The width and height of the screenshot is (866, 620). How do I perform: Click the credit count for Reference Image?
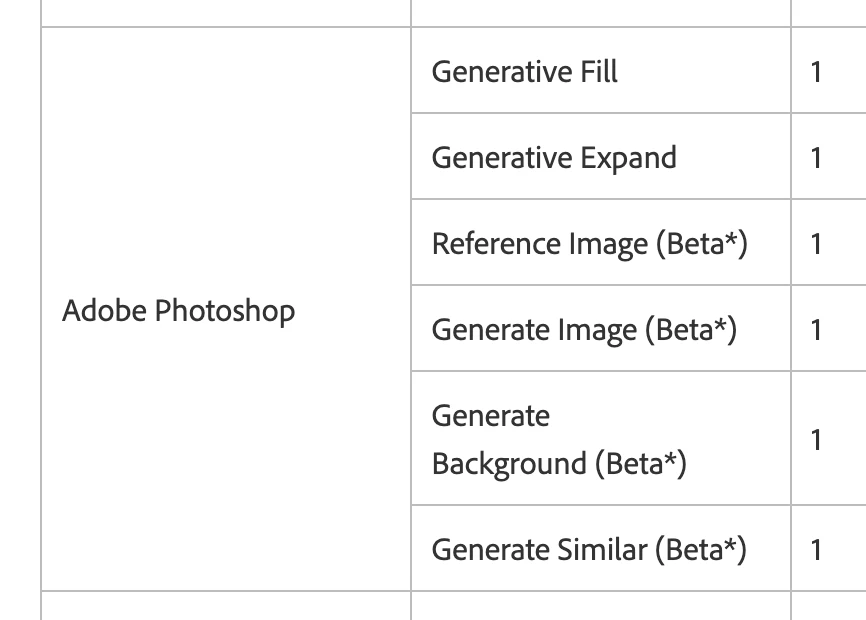(x=816, y=245)
